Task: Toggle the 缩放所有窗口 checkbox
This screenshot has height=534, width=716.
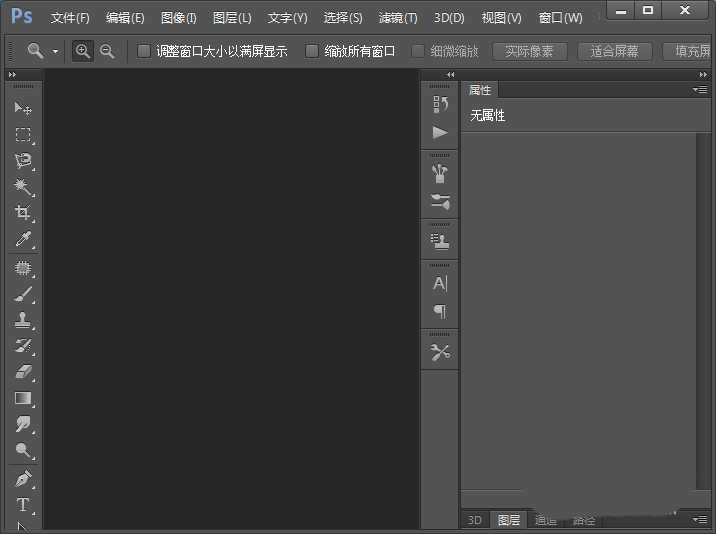Action: point(312,51)
